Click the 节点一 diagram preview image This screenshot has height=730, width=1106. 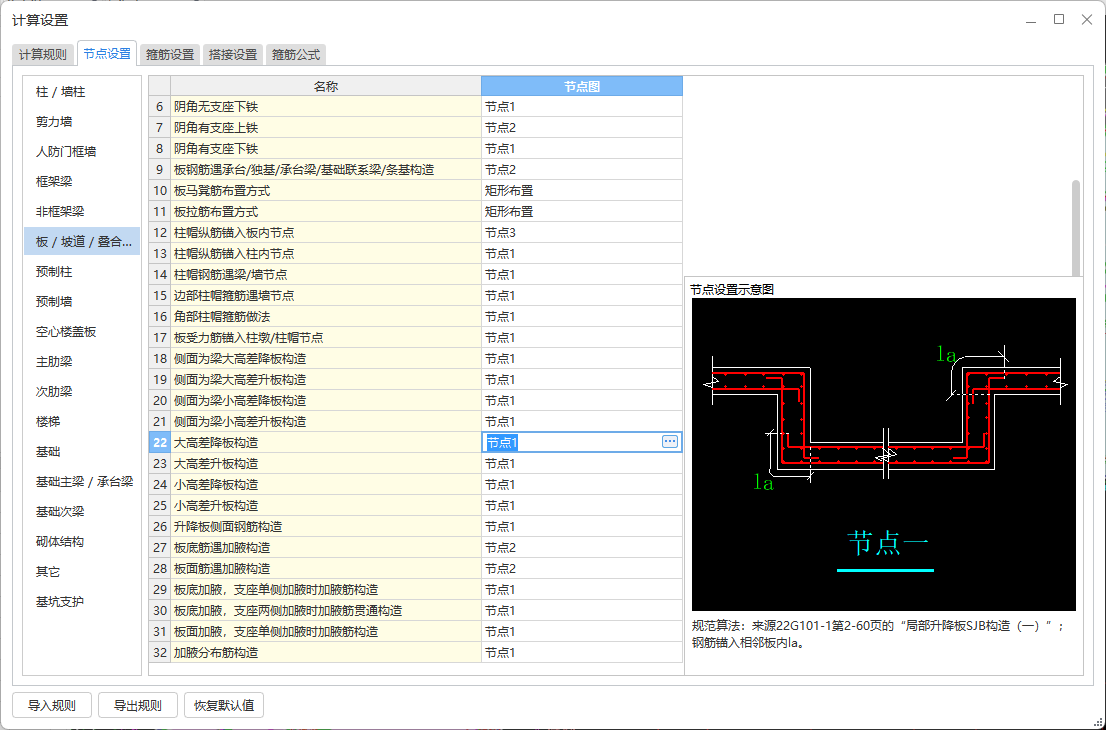[884, 454]
